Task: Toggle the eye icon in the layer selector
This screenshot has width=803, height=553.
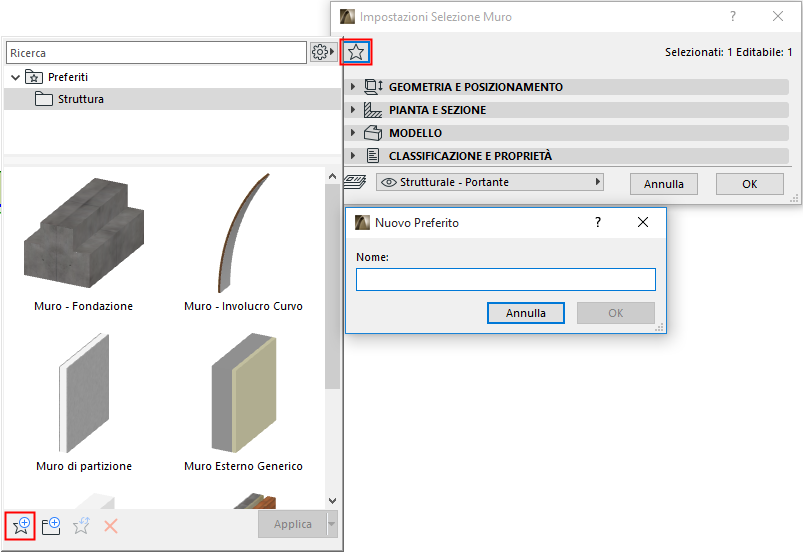Action: coord(389,182)
